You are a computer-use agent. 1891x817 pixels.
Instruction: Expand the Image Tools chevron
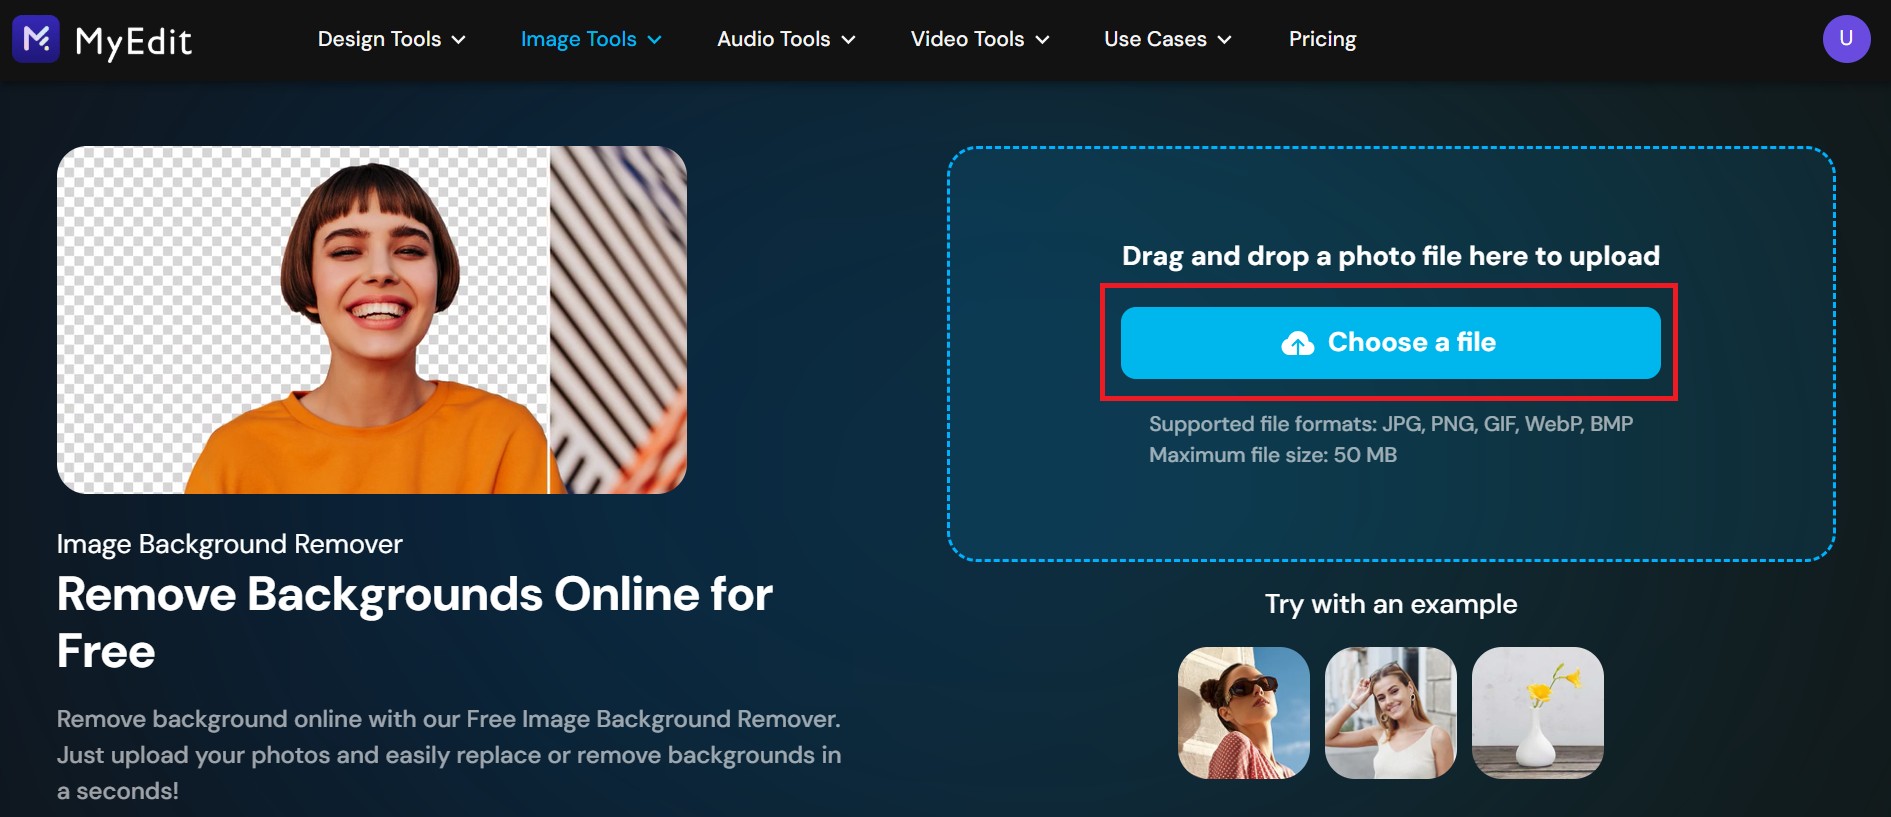pos(655,40)
